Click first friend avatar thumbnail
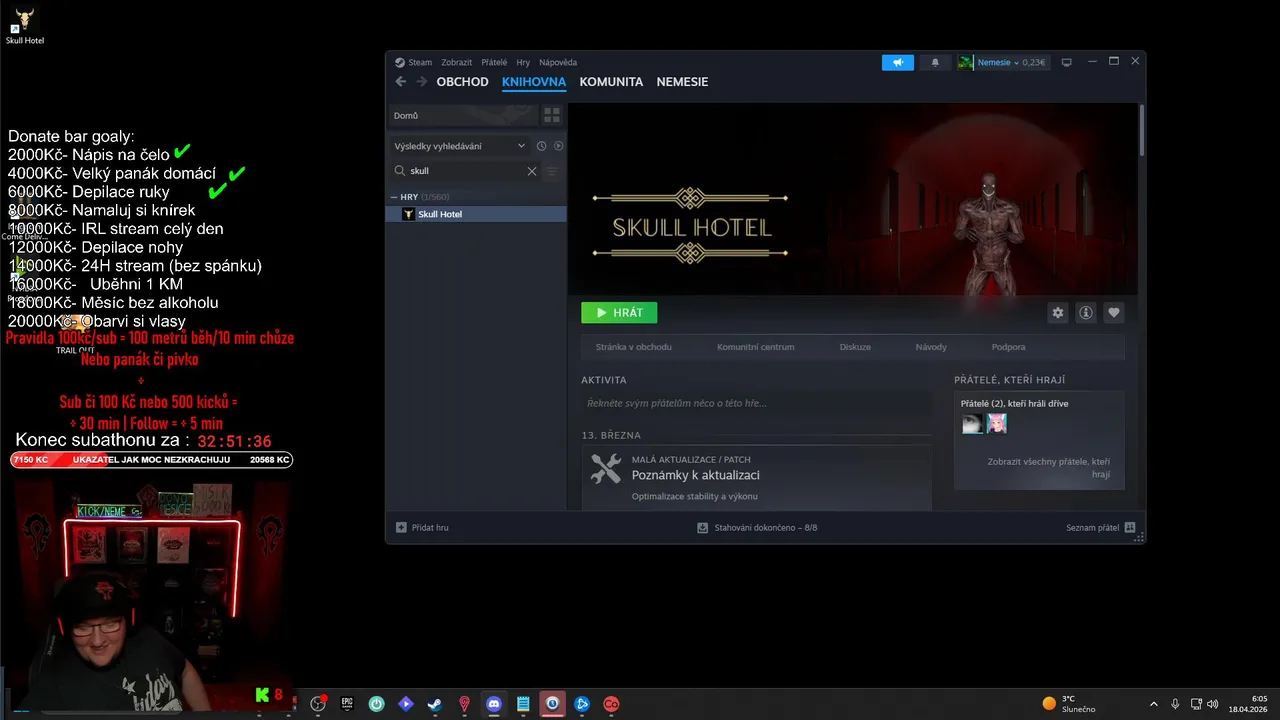1280x720 pixels. coord(972,424)
